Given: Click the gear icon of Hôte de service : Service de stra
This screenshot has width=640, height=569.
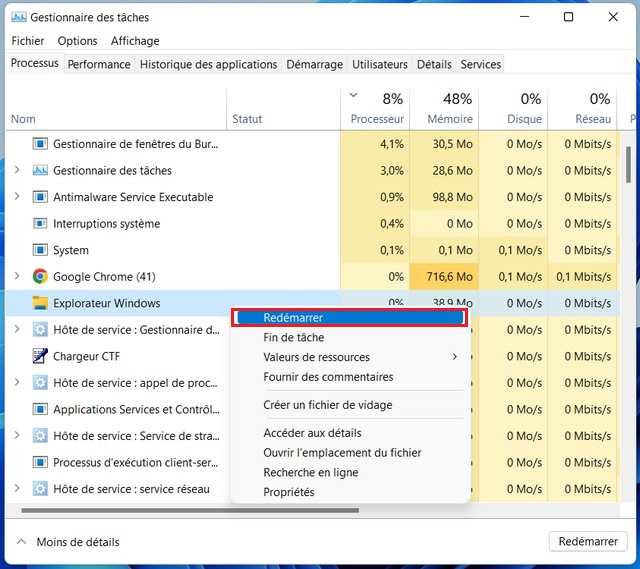Looking at the screenshot, I should (40, 436).
